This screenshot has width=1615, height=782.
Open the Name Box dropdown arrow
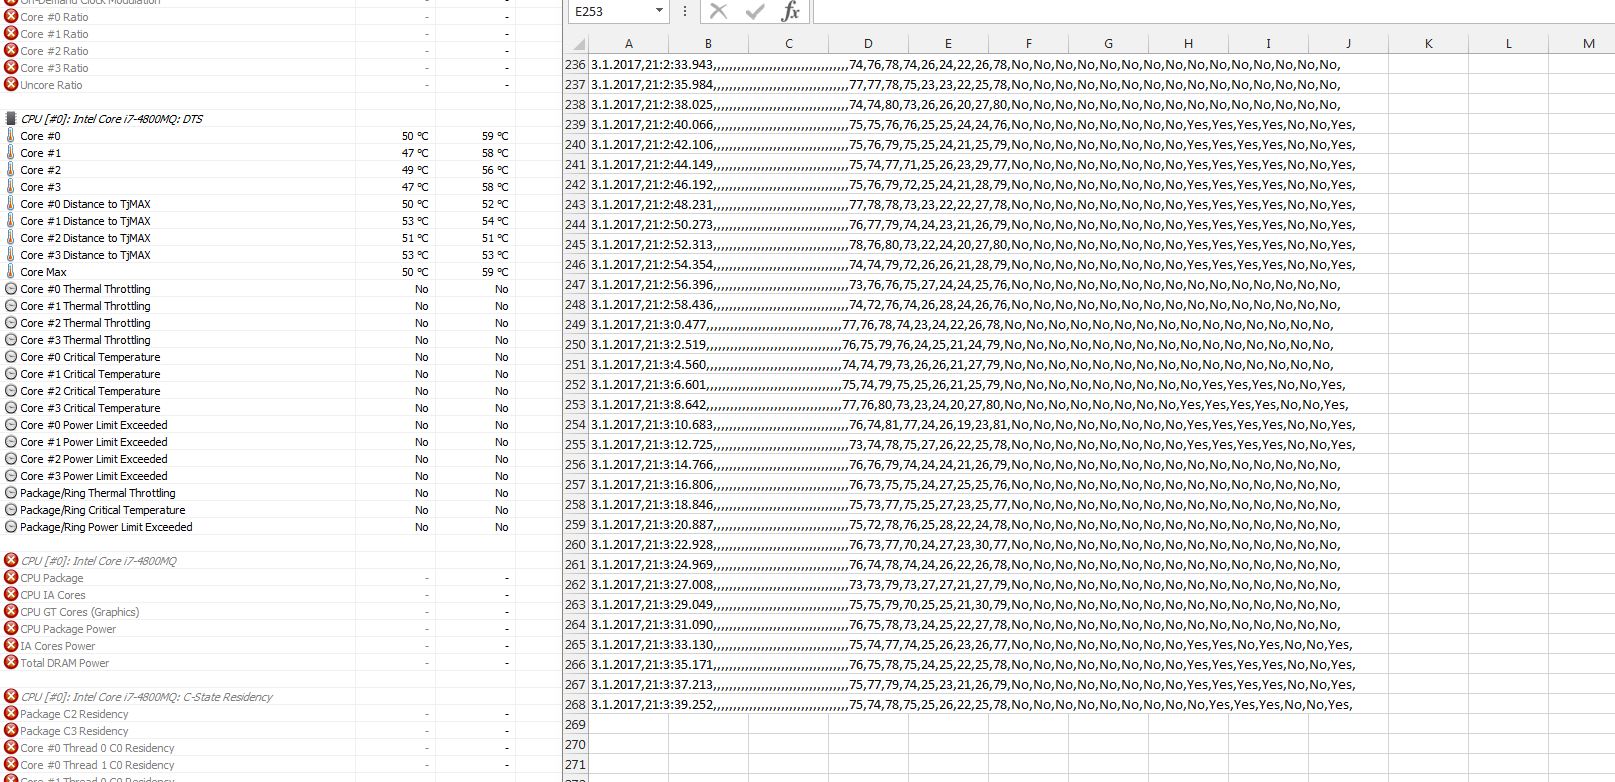[x=659, y=11]
